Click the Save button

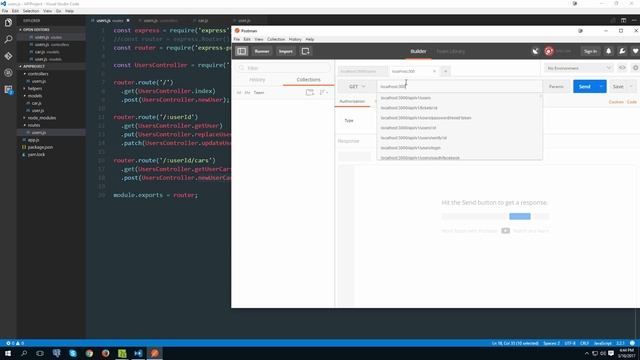point(618,87)
